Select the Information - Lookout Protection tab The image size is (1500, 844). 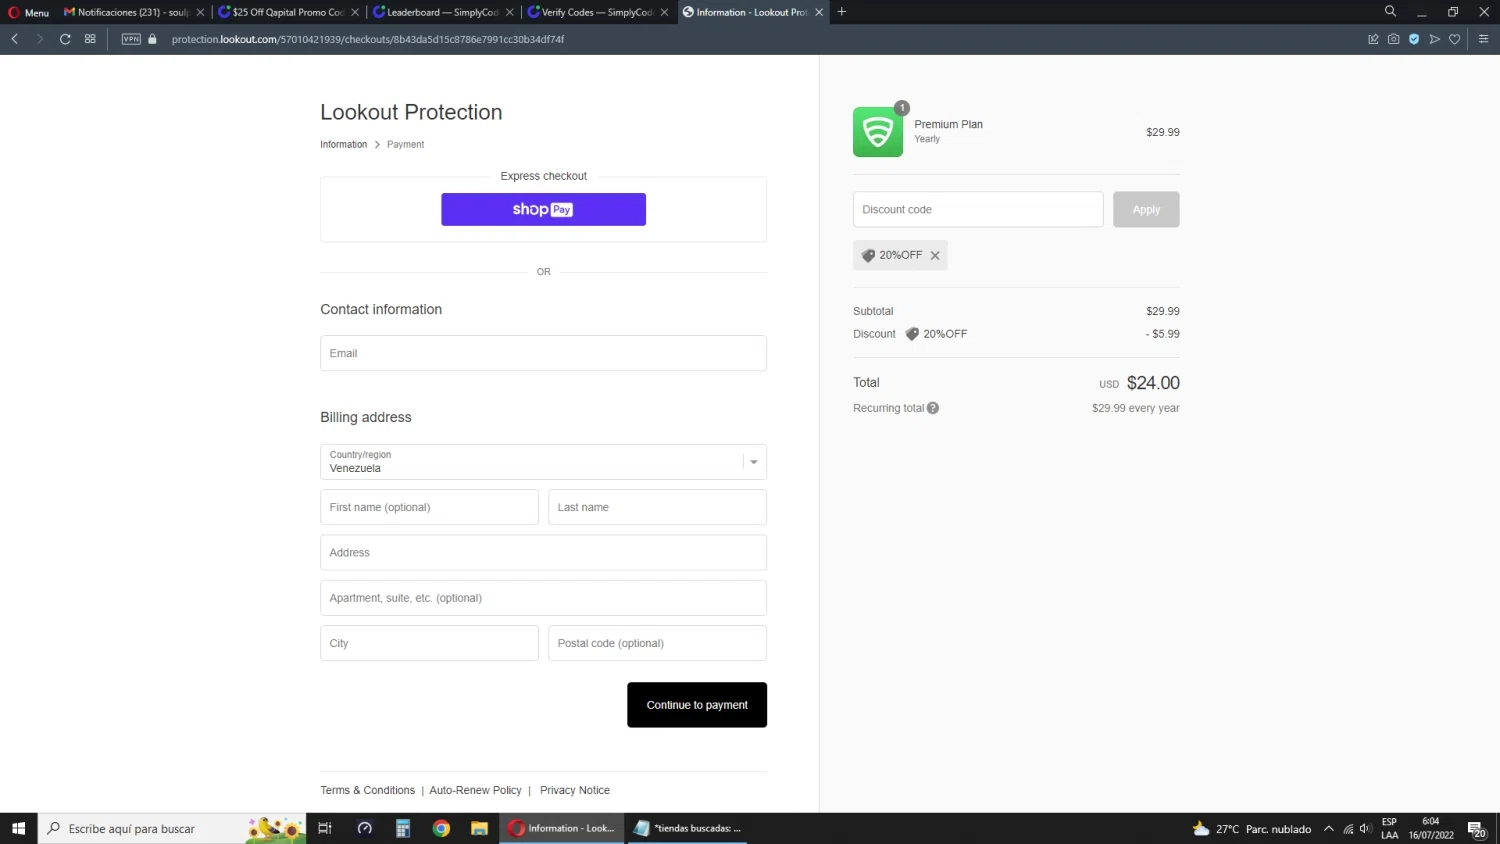tap(751, 12)
